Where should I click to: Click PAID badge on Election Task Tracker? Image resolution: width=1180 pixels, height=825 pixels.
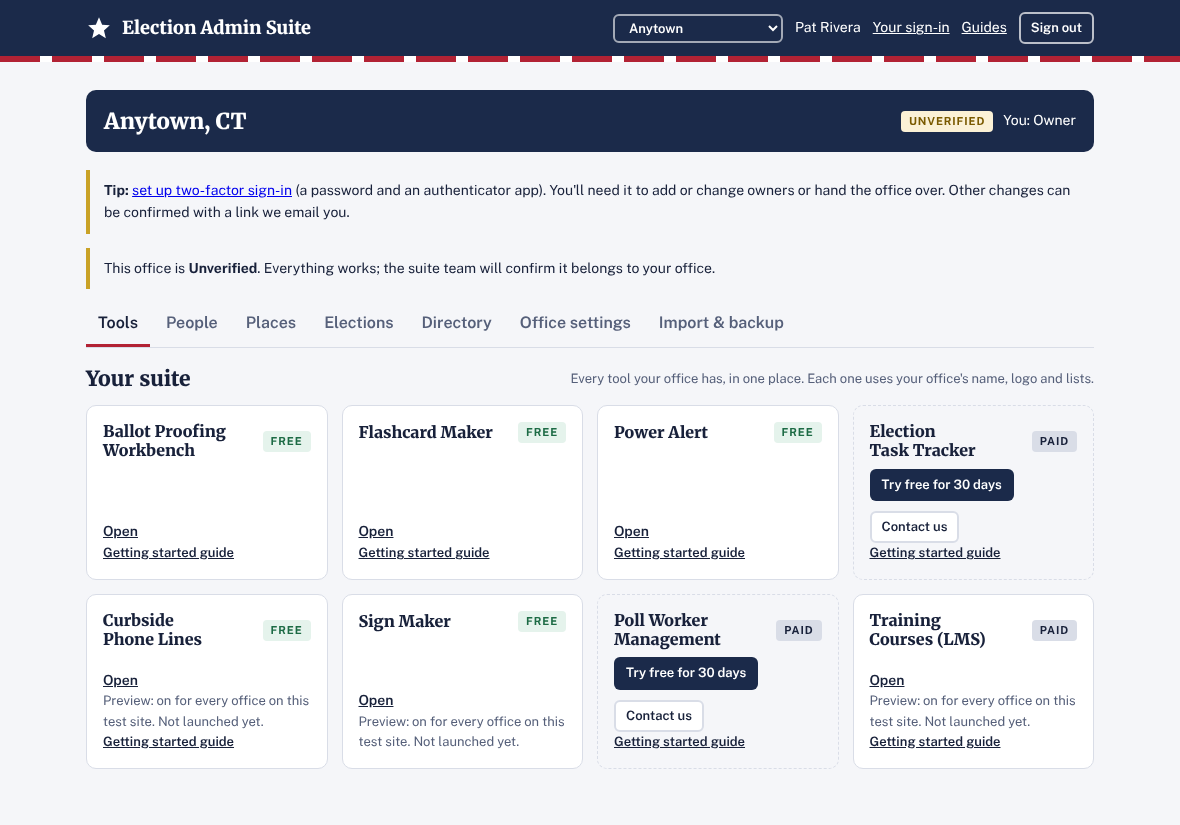[1054, 441]
